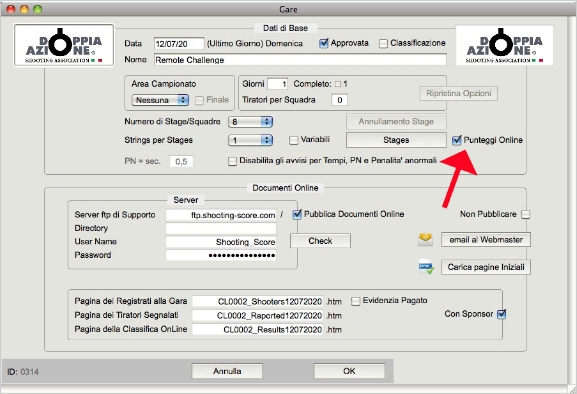This screenshot has width=577, height=394.
Task: Click the left Doppia Azione logo
Action: pos(64,45)
